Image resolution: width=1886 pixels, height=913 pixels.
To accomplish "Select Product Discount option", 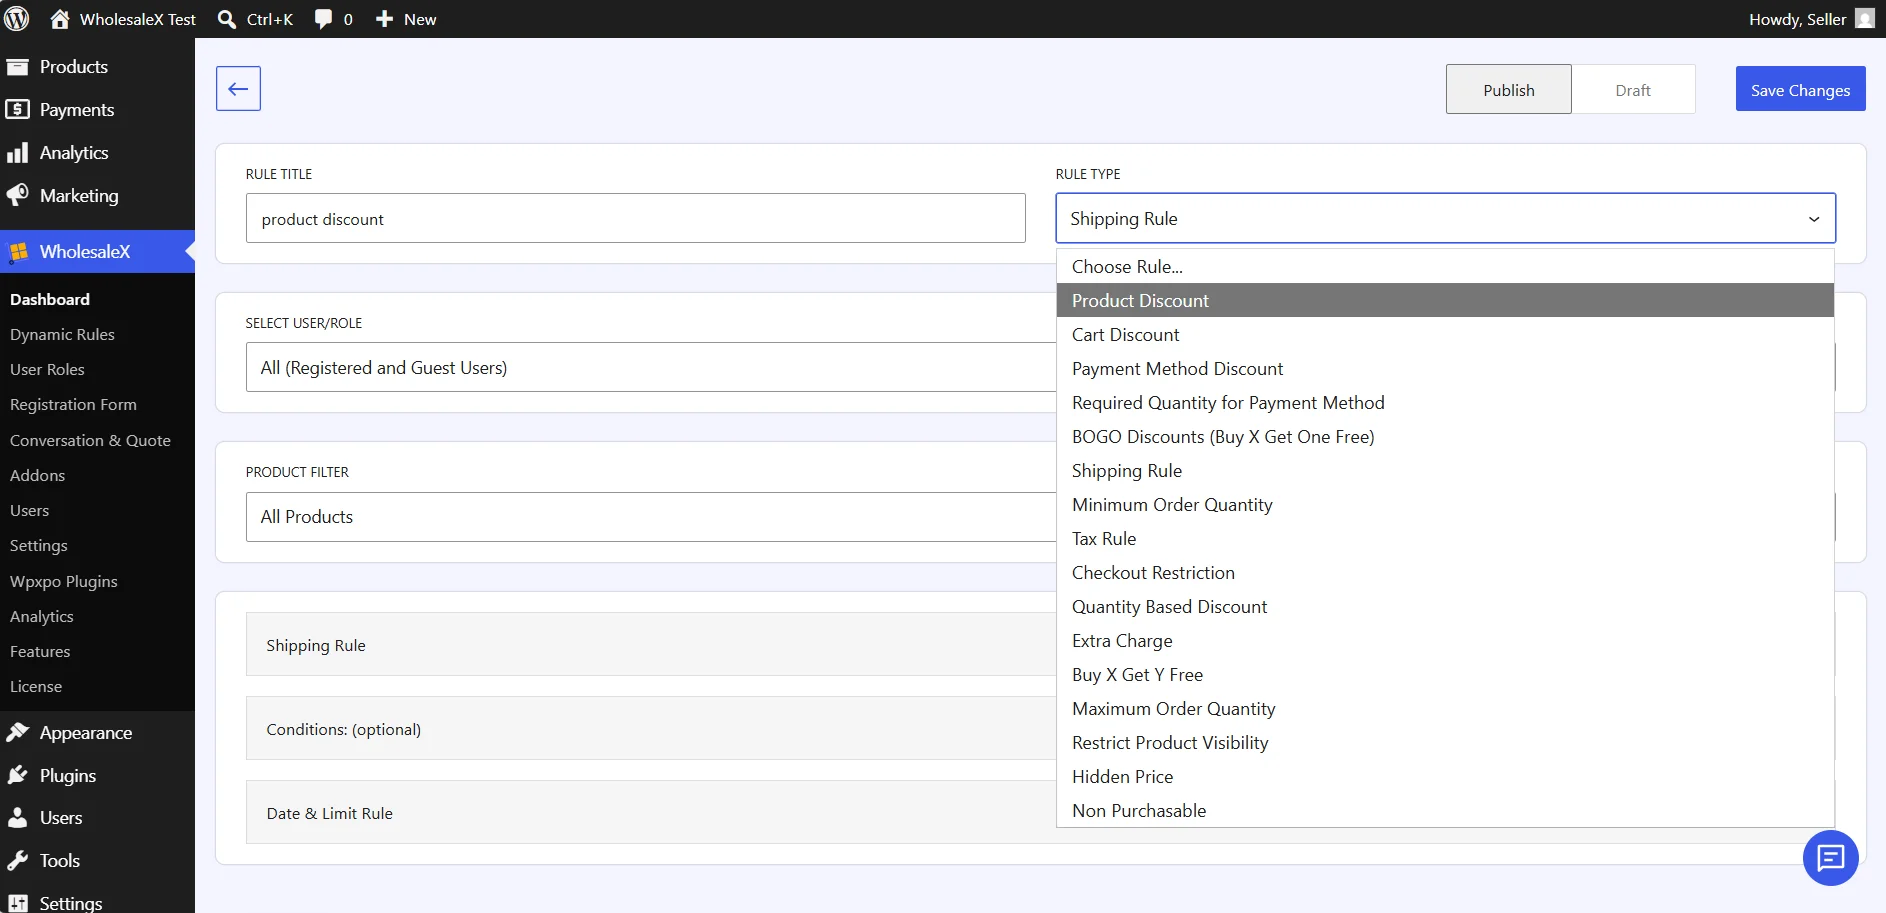I will coord(1445,301).
